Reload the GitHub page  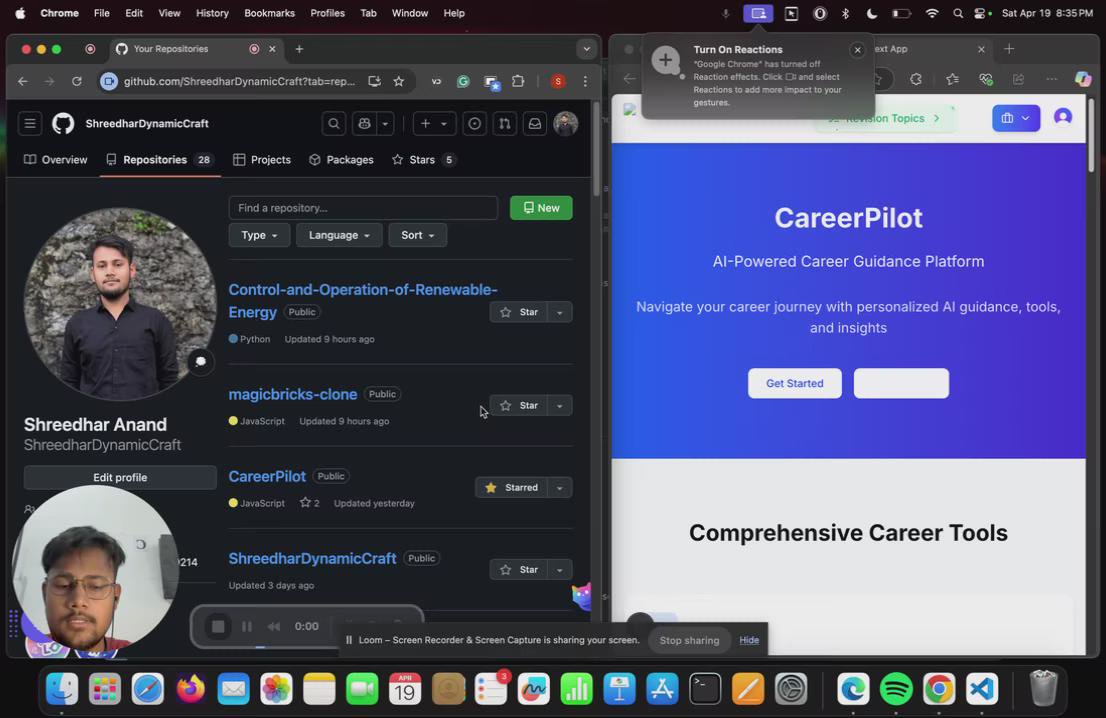pyautogui.click(x=76, y=81)
